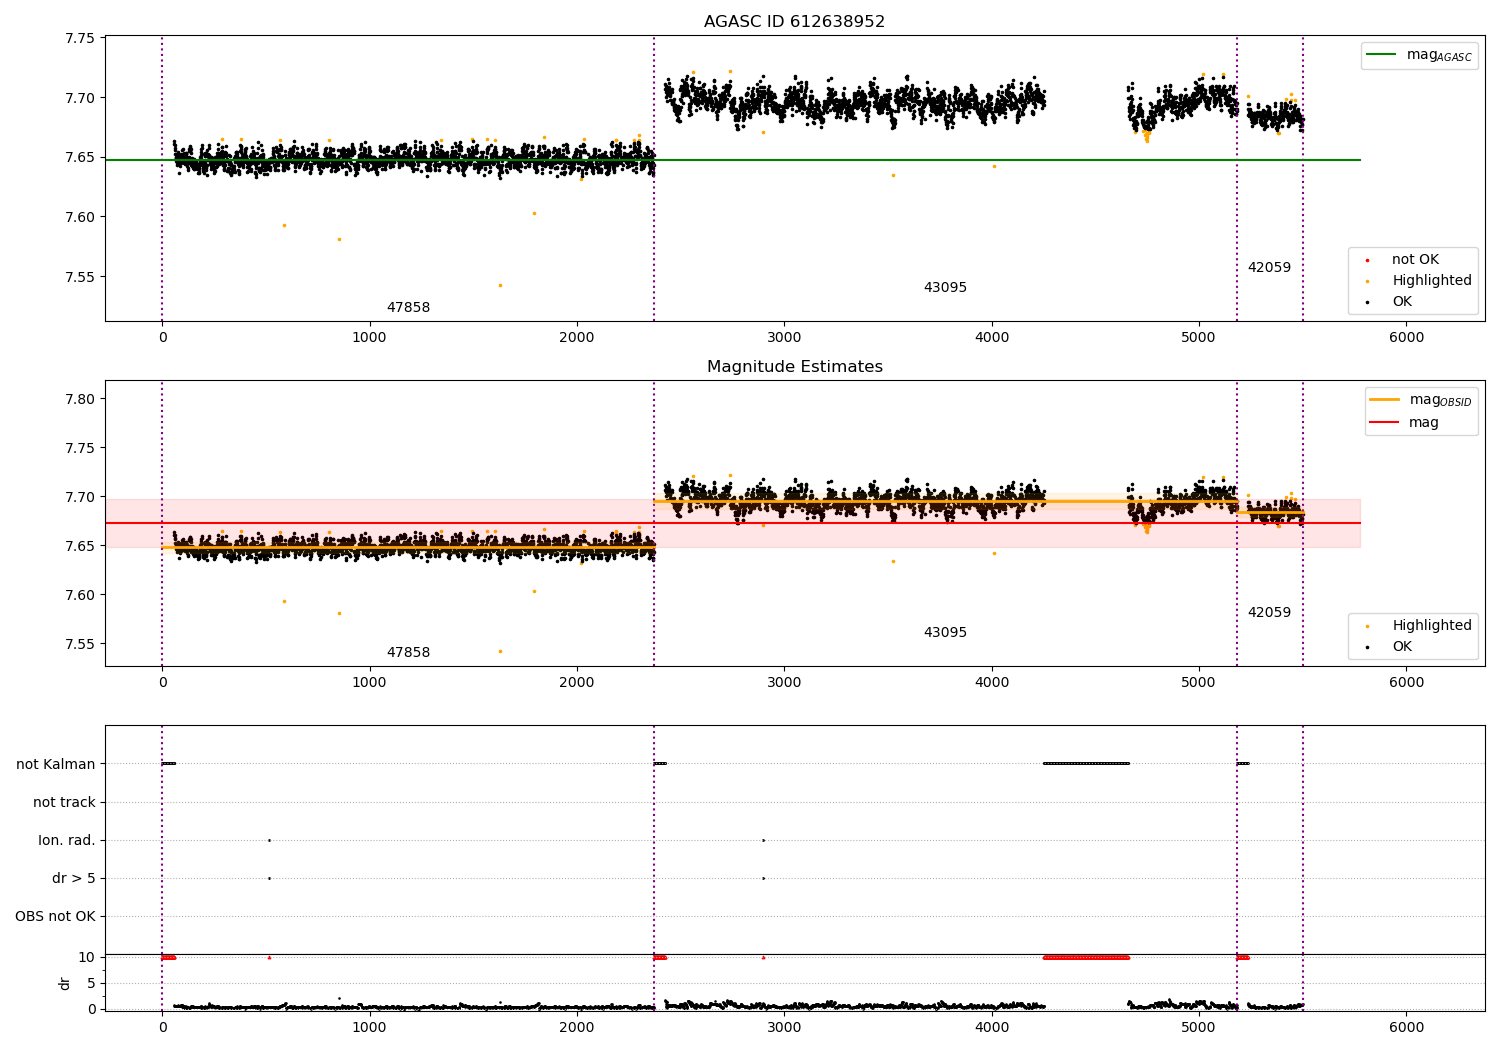The height and width of the screenshot is (1050, 1500).
Task: Click obsid label 47858 in top plot
Action: tap(408, 307)
